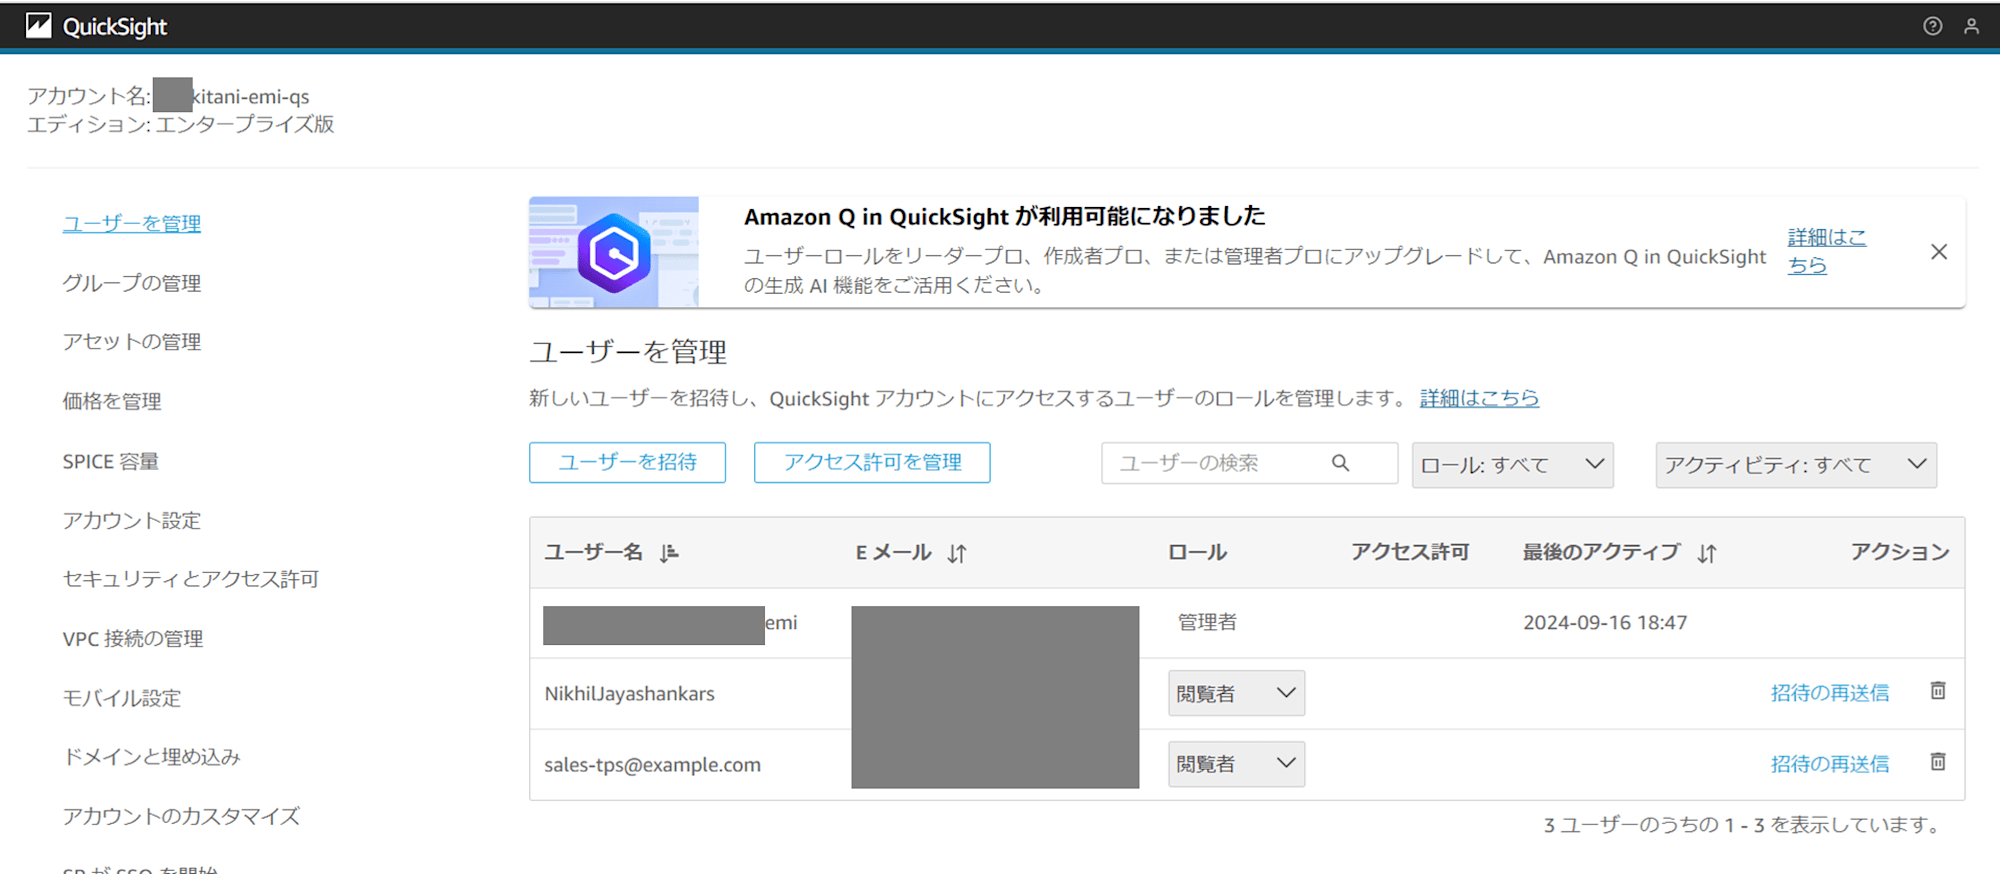This screenshot has width=2000, height=874.
Task: Click the NikhilJayashankars user name
Action: point(629,693)
